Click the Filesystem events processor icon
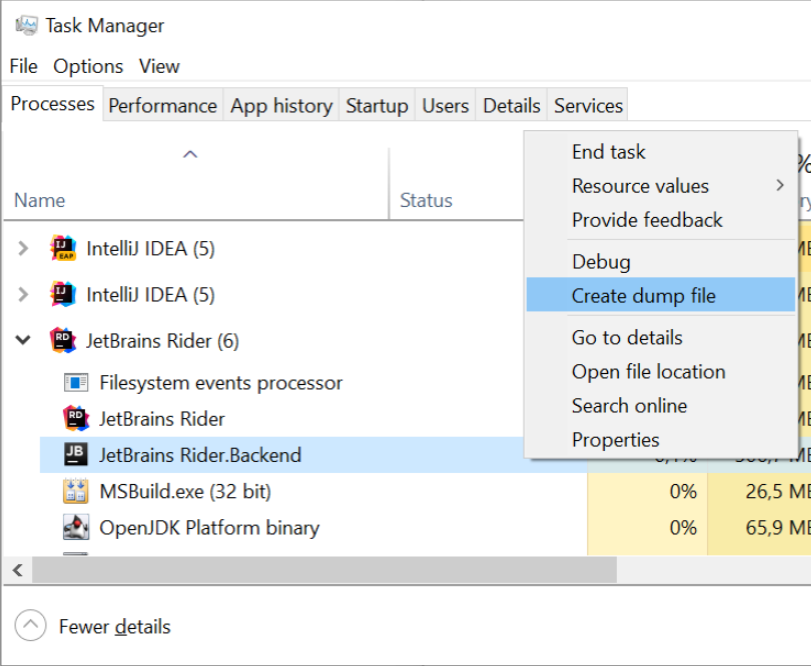Viewport: 811px width, 666px height. coord(76,383)
